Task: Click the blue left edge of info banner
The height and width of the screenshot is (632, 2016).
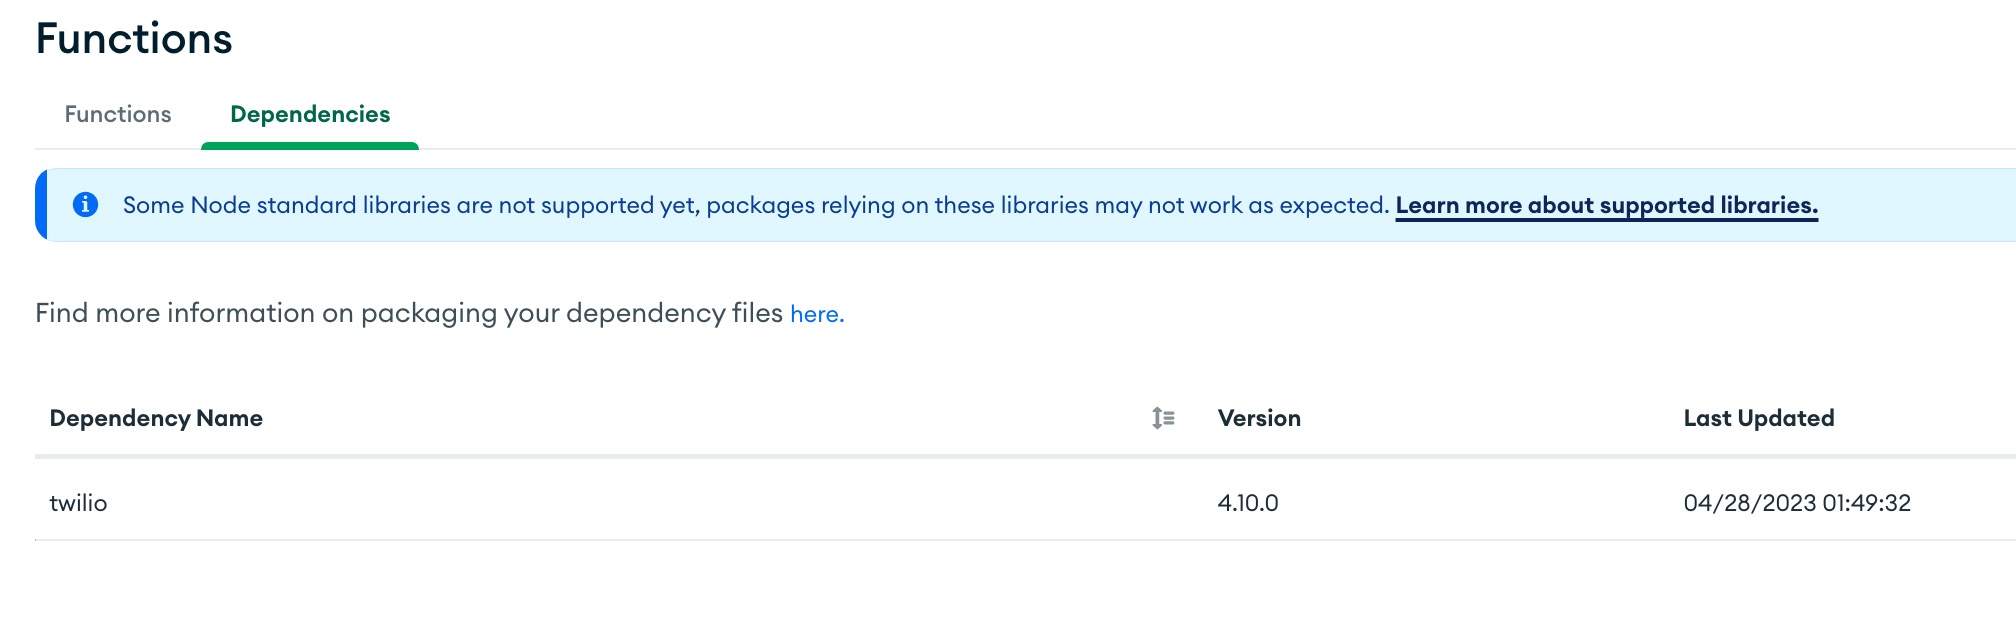Action: tap(41, 205)
